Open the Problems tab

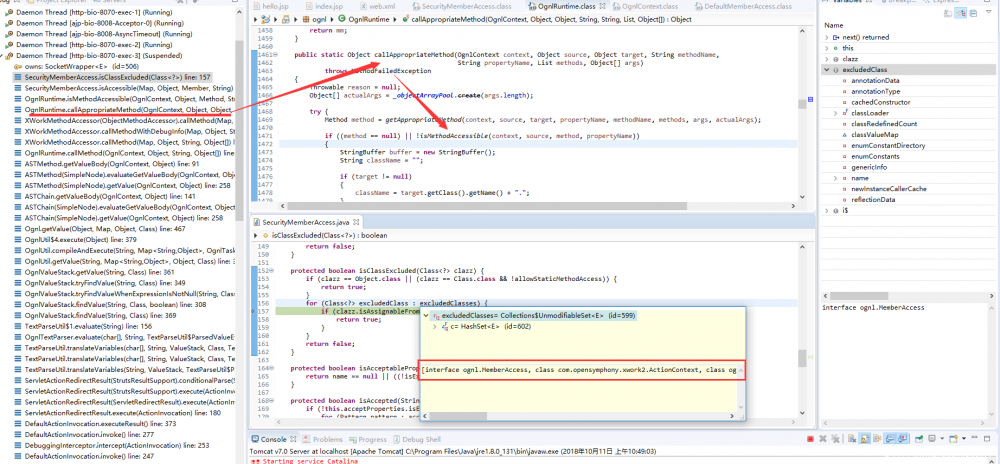pos(327,439)
